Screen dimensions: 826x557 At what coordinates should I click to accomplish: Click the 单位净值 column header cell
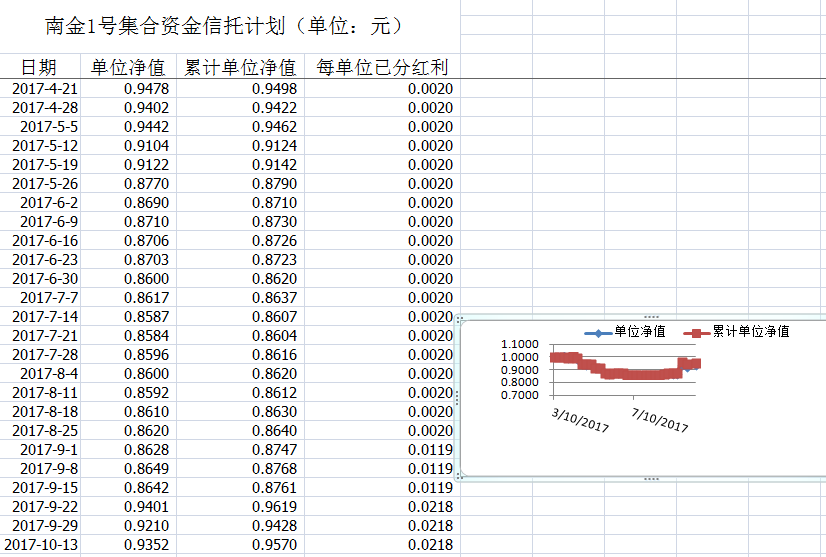coord(128,68)
